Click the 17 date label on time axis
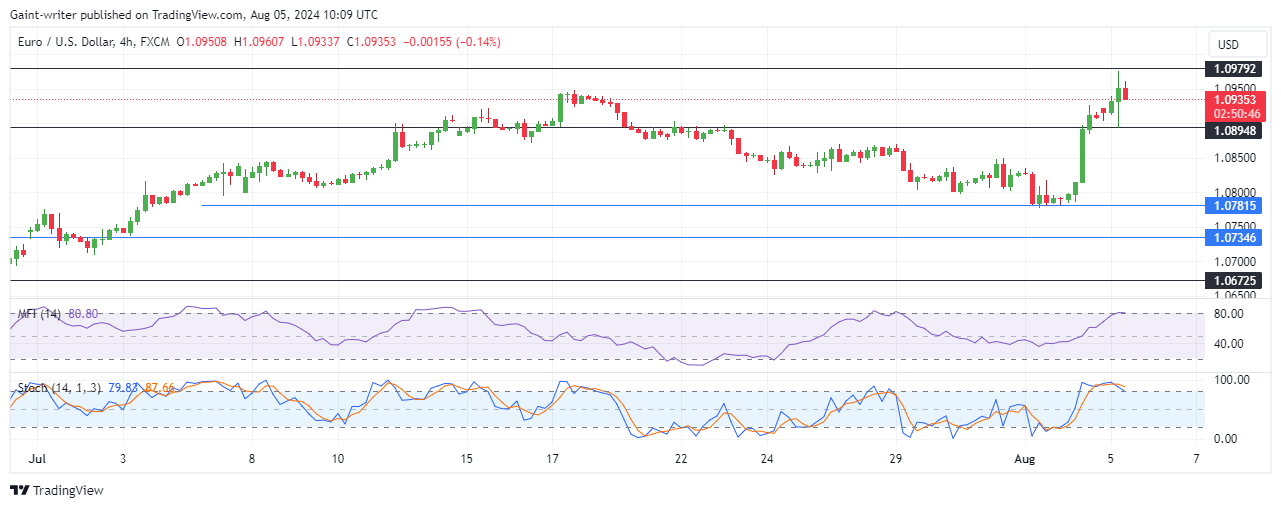Viewport: 1281px width, 508px height. [x=553, y=459]
